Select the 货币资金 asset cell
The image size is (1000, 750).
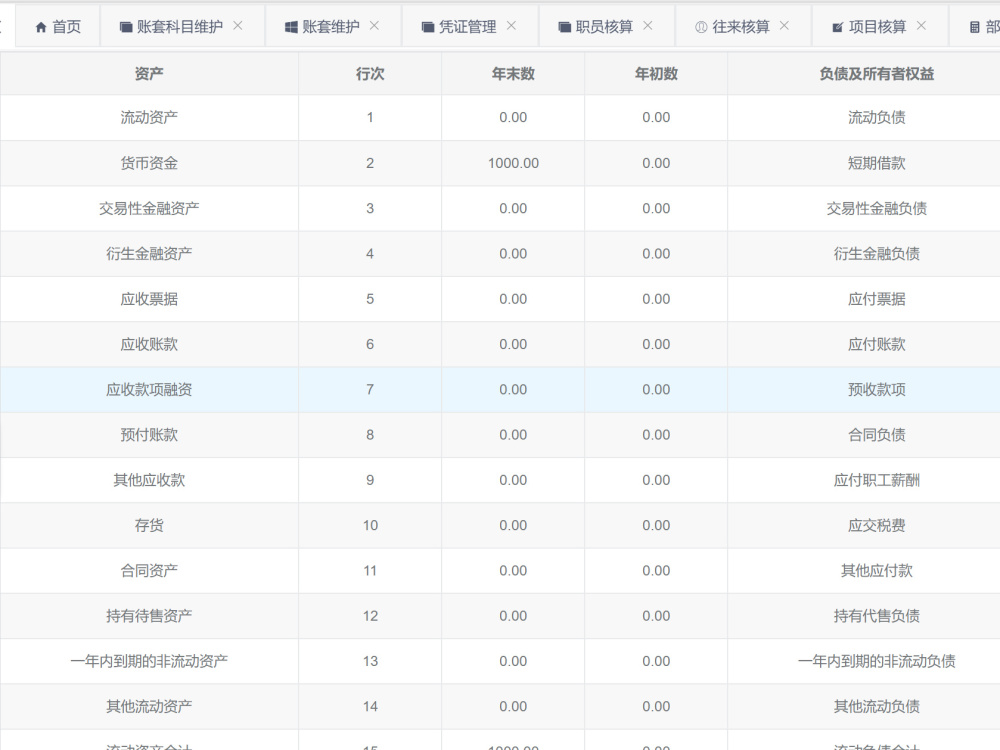click(x=149, y=163)
